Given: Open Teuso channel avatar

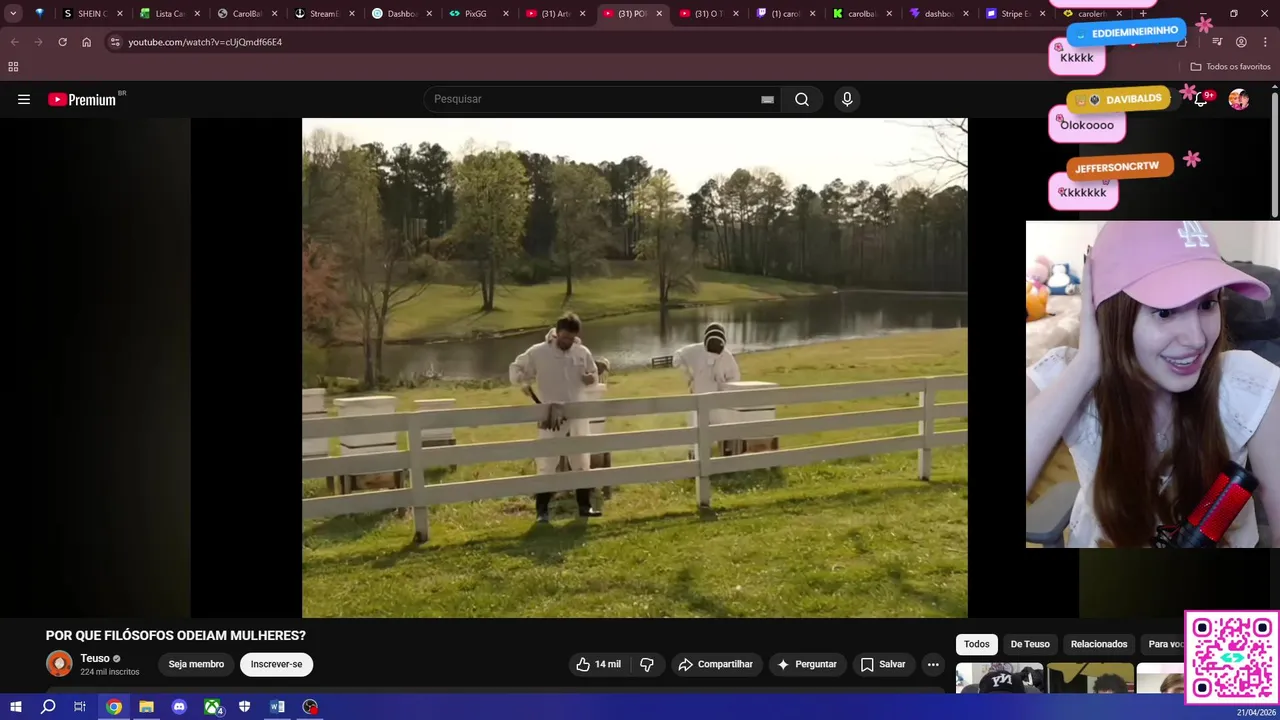Looking at the screenshot, I should click(59, 663).
